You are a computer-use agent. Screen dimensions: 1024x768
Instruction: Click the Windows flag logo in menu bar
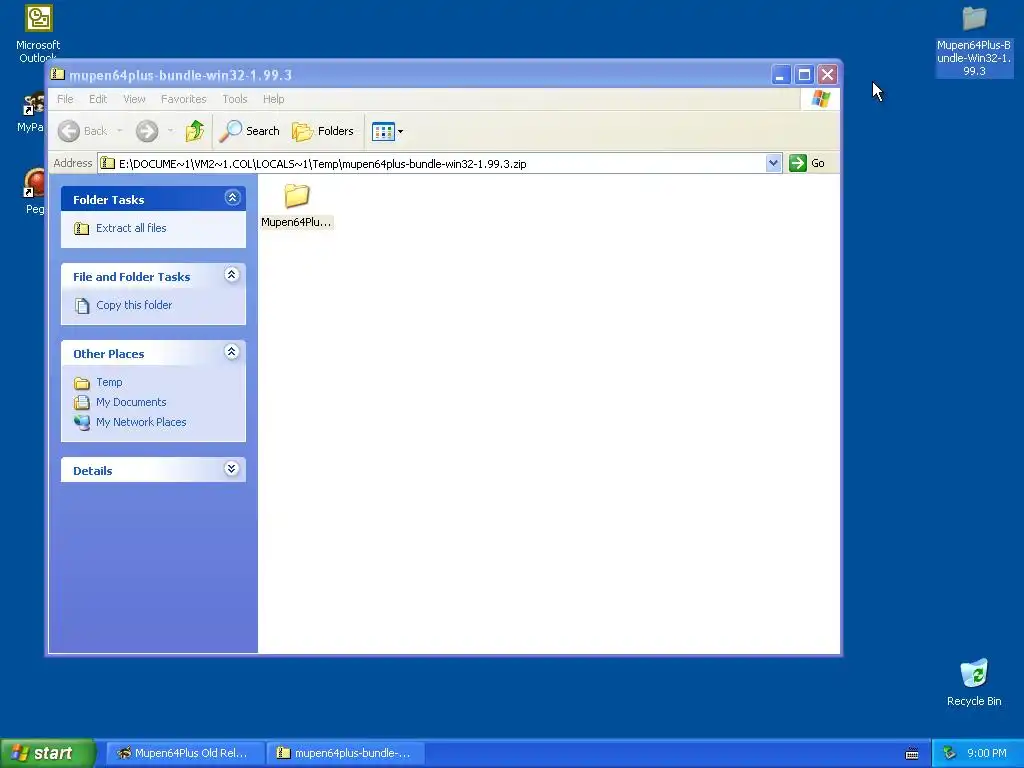pos(820,99)
